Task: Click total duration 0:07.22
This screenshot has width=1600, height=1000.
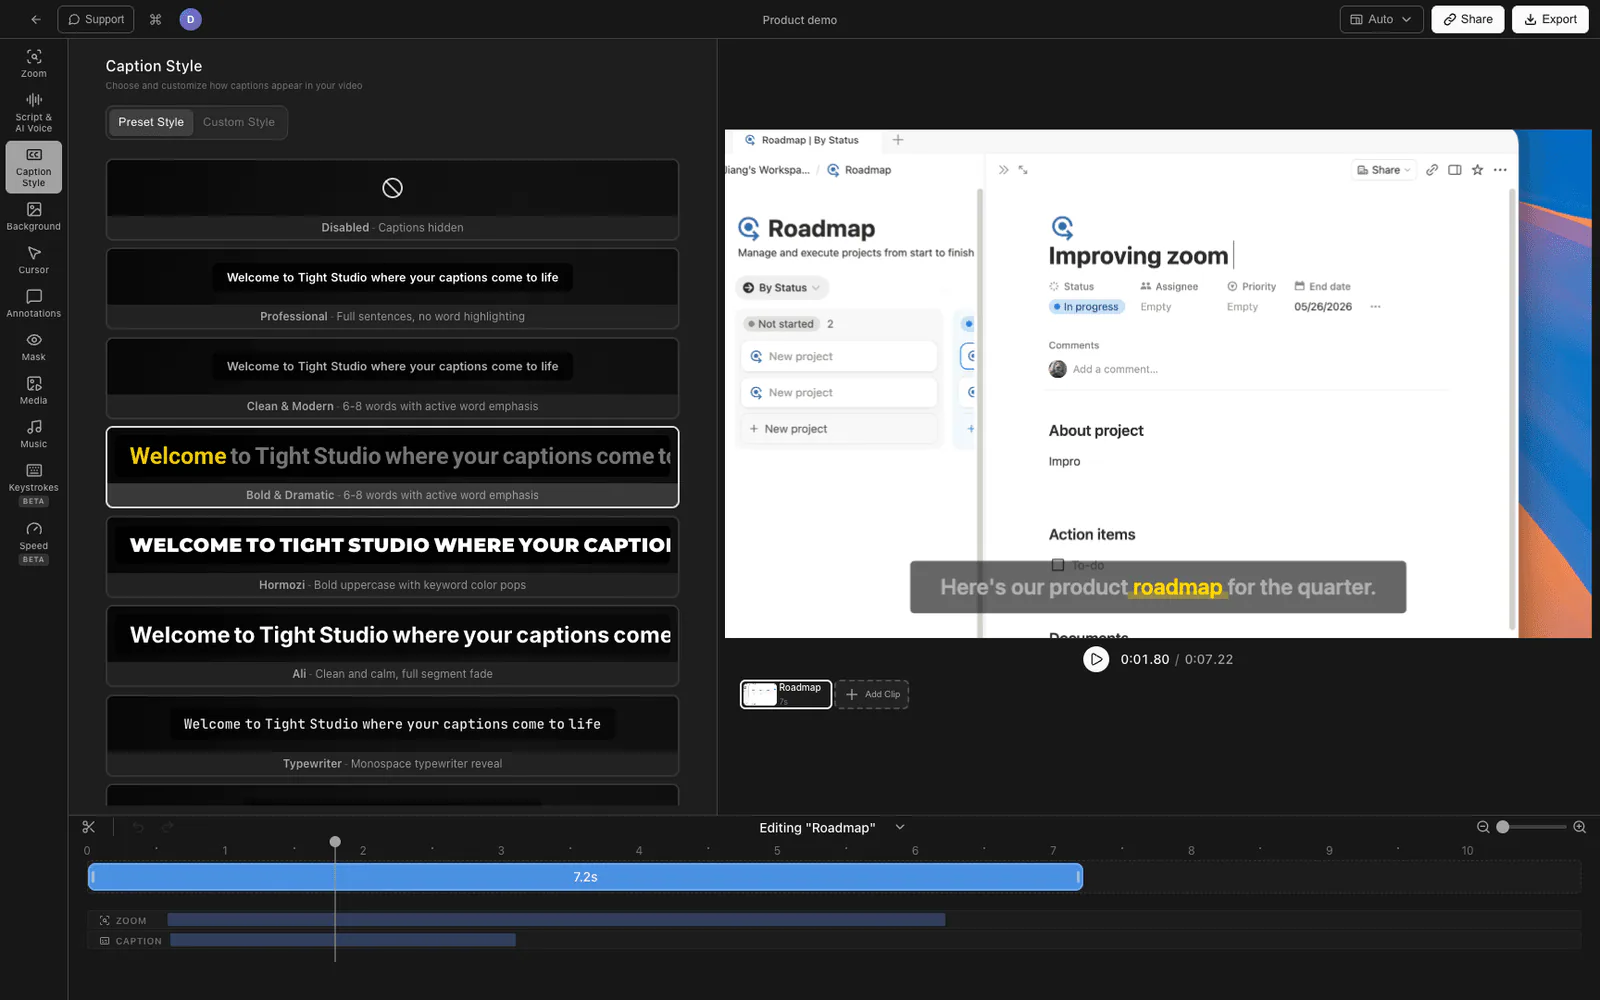Action: 1209,659
